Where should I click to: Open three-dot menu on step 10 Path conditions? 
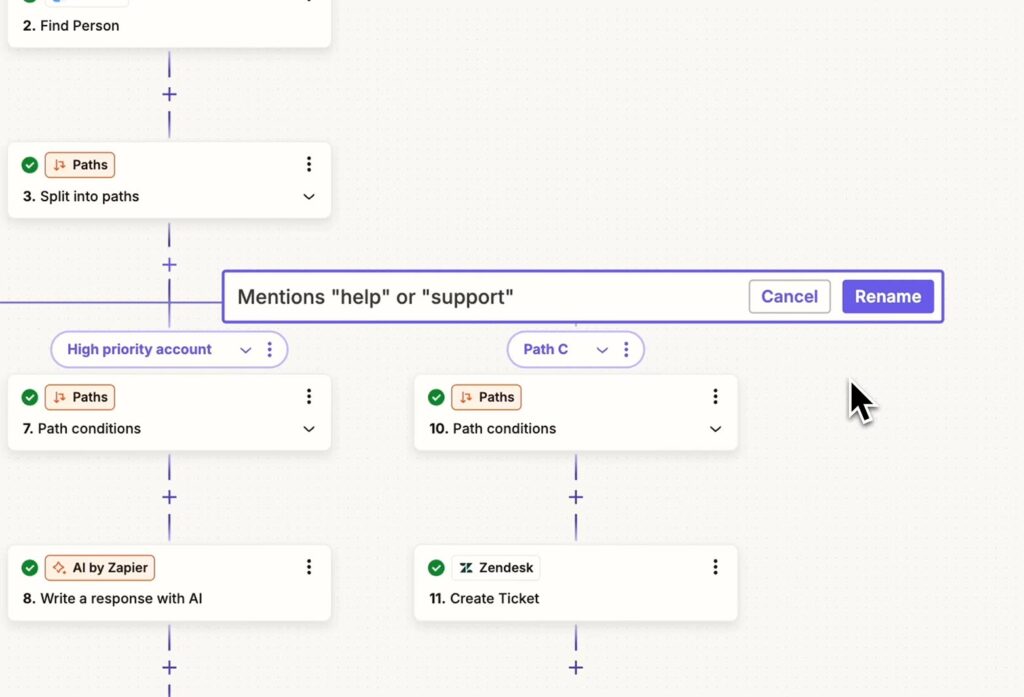coord(715,397)
